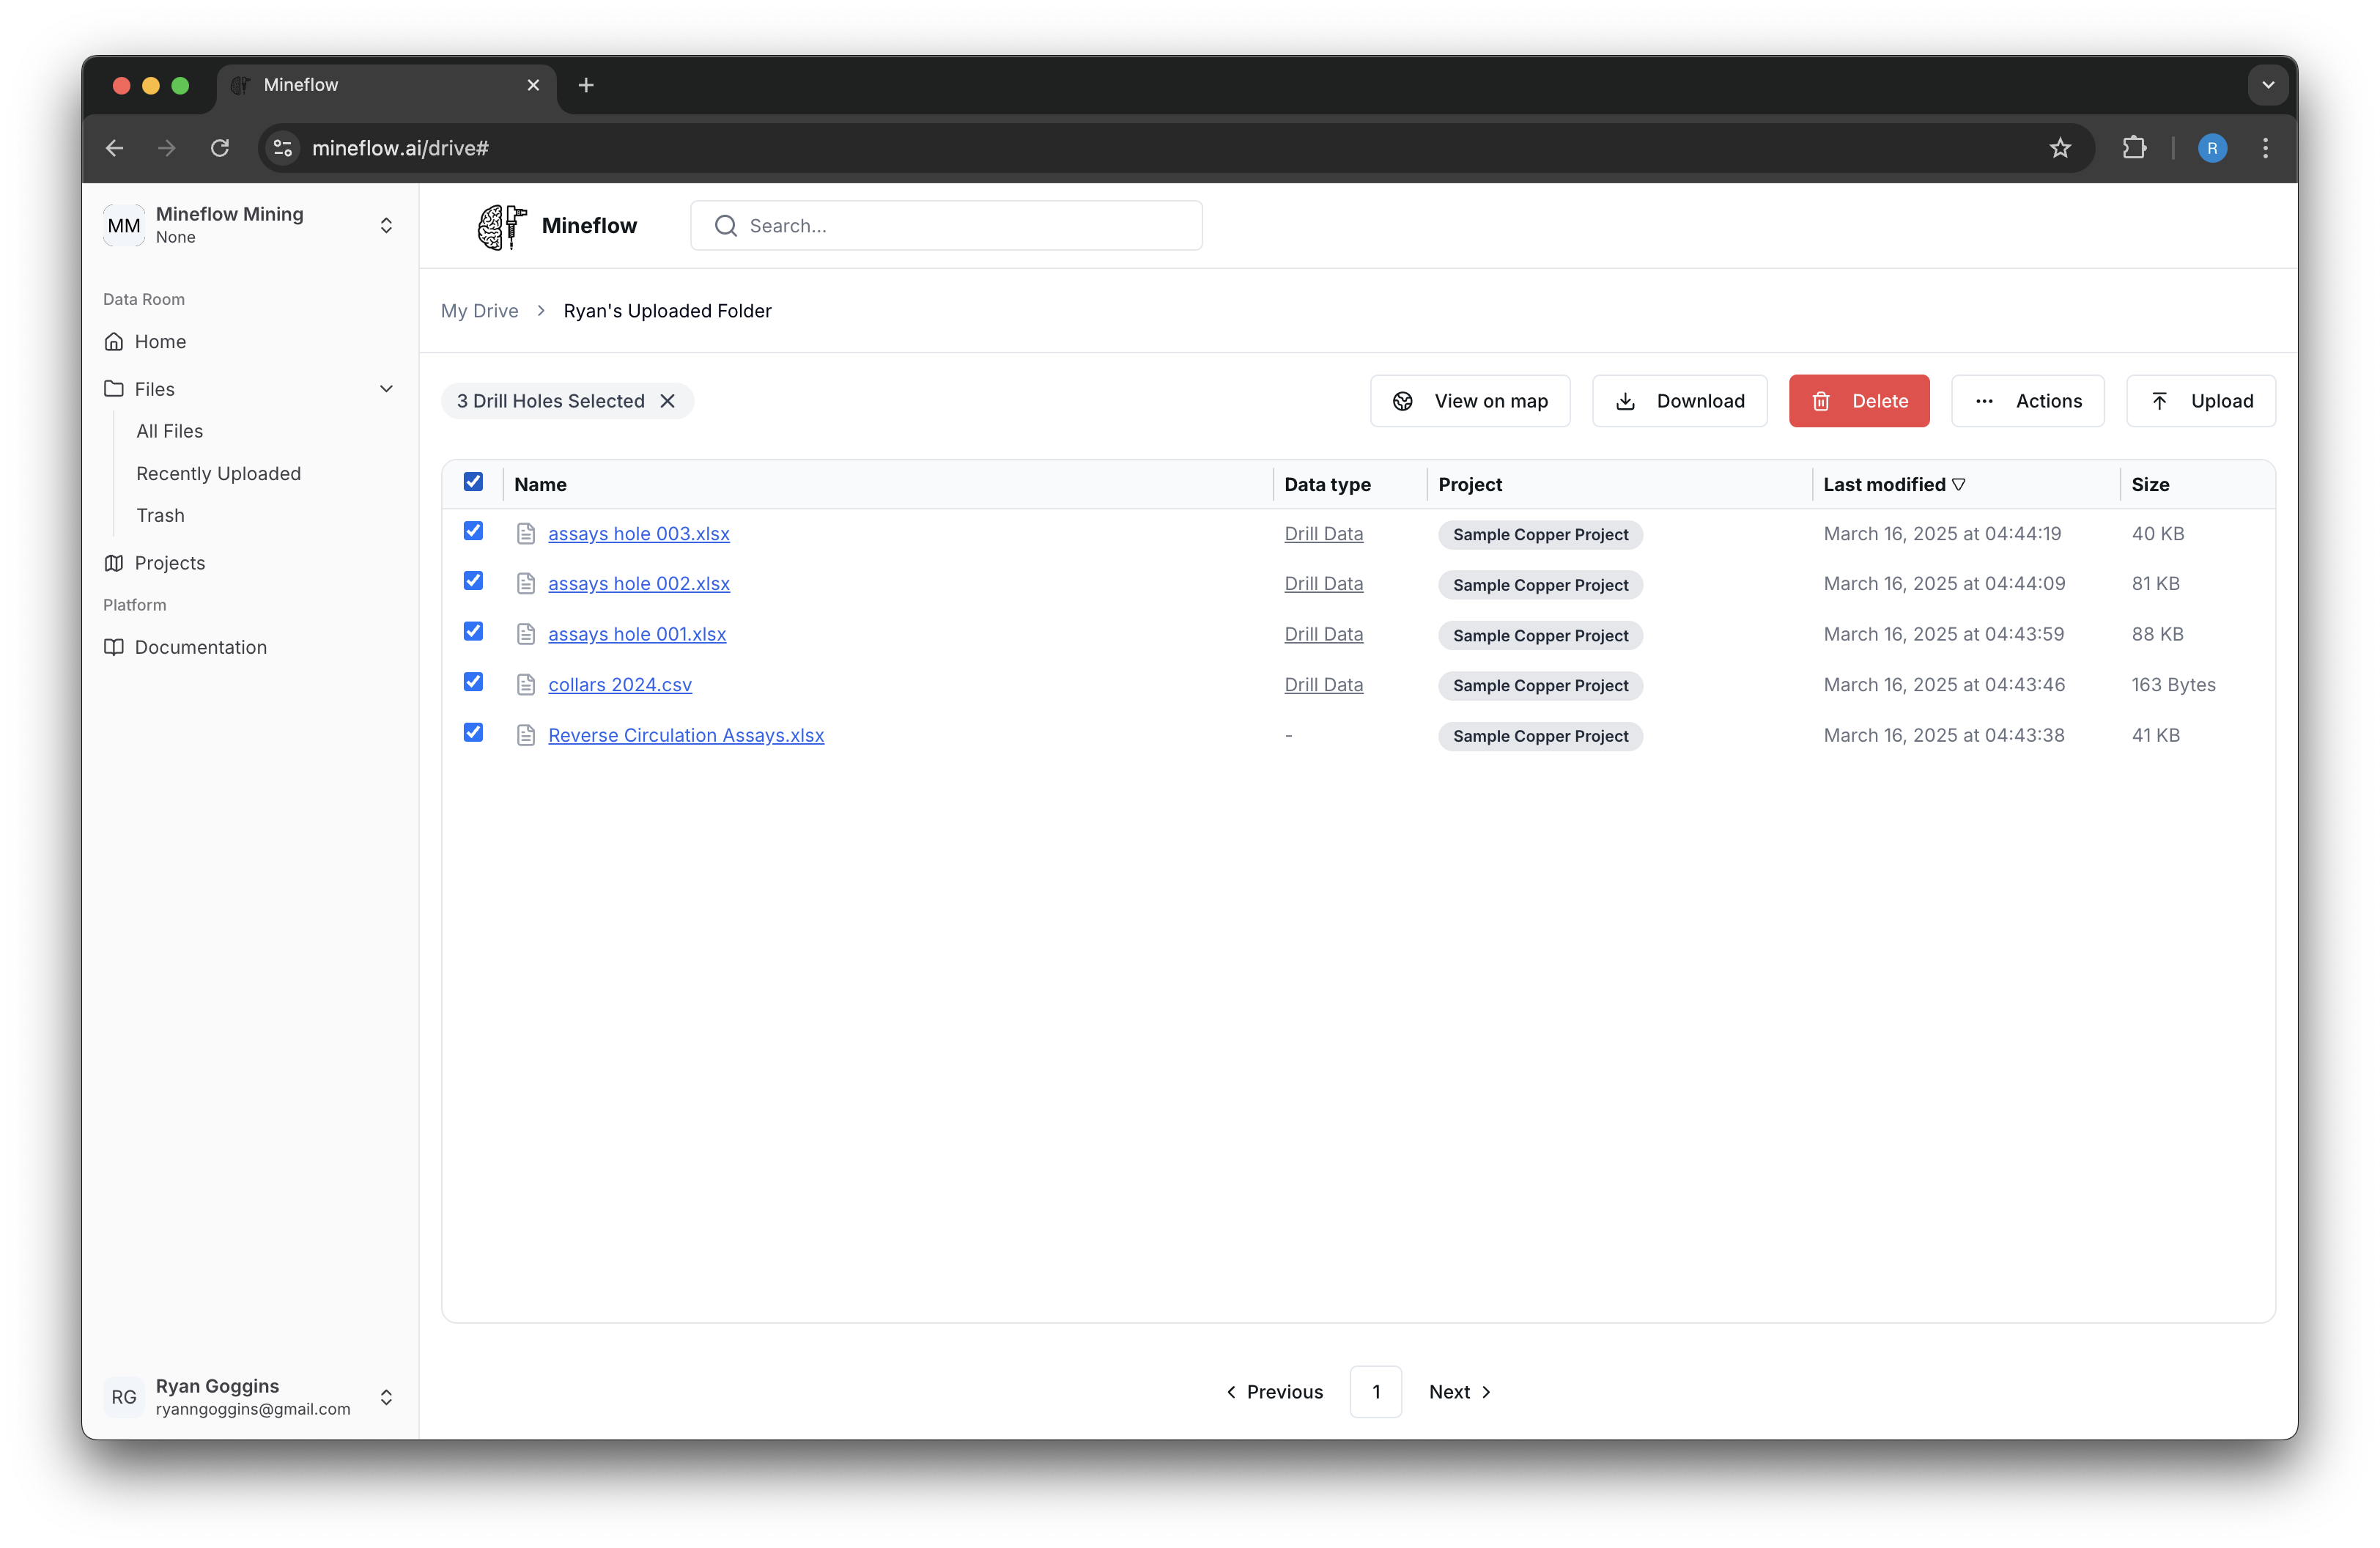Open collars 2024.csv file link
The image size is (2380, 1548).
pos(620,685)
